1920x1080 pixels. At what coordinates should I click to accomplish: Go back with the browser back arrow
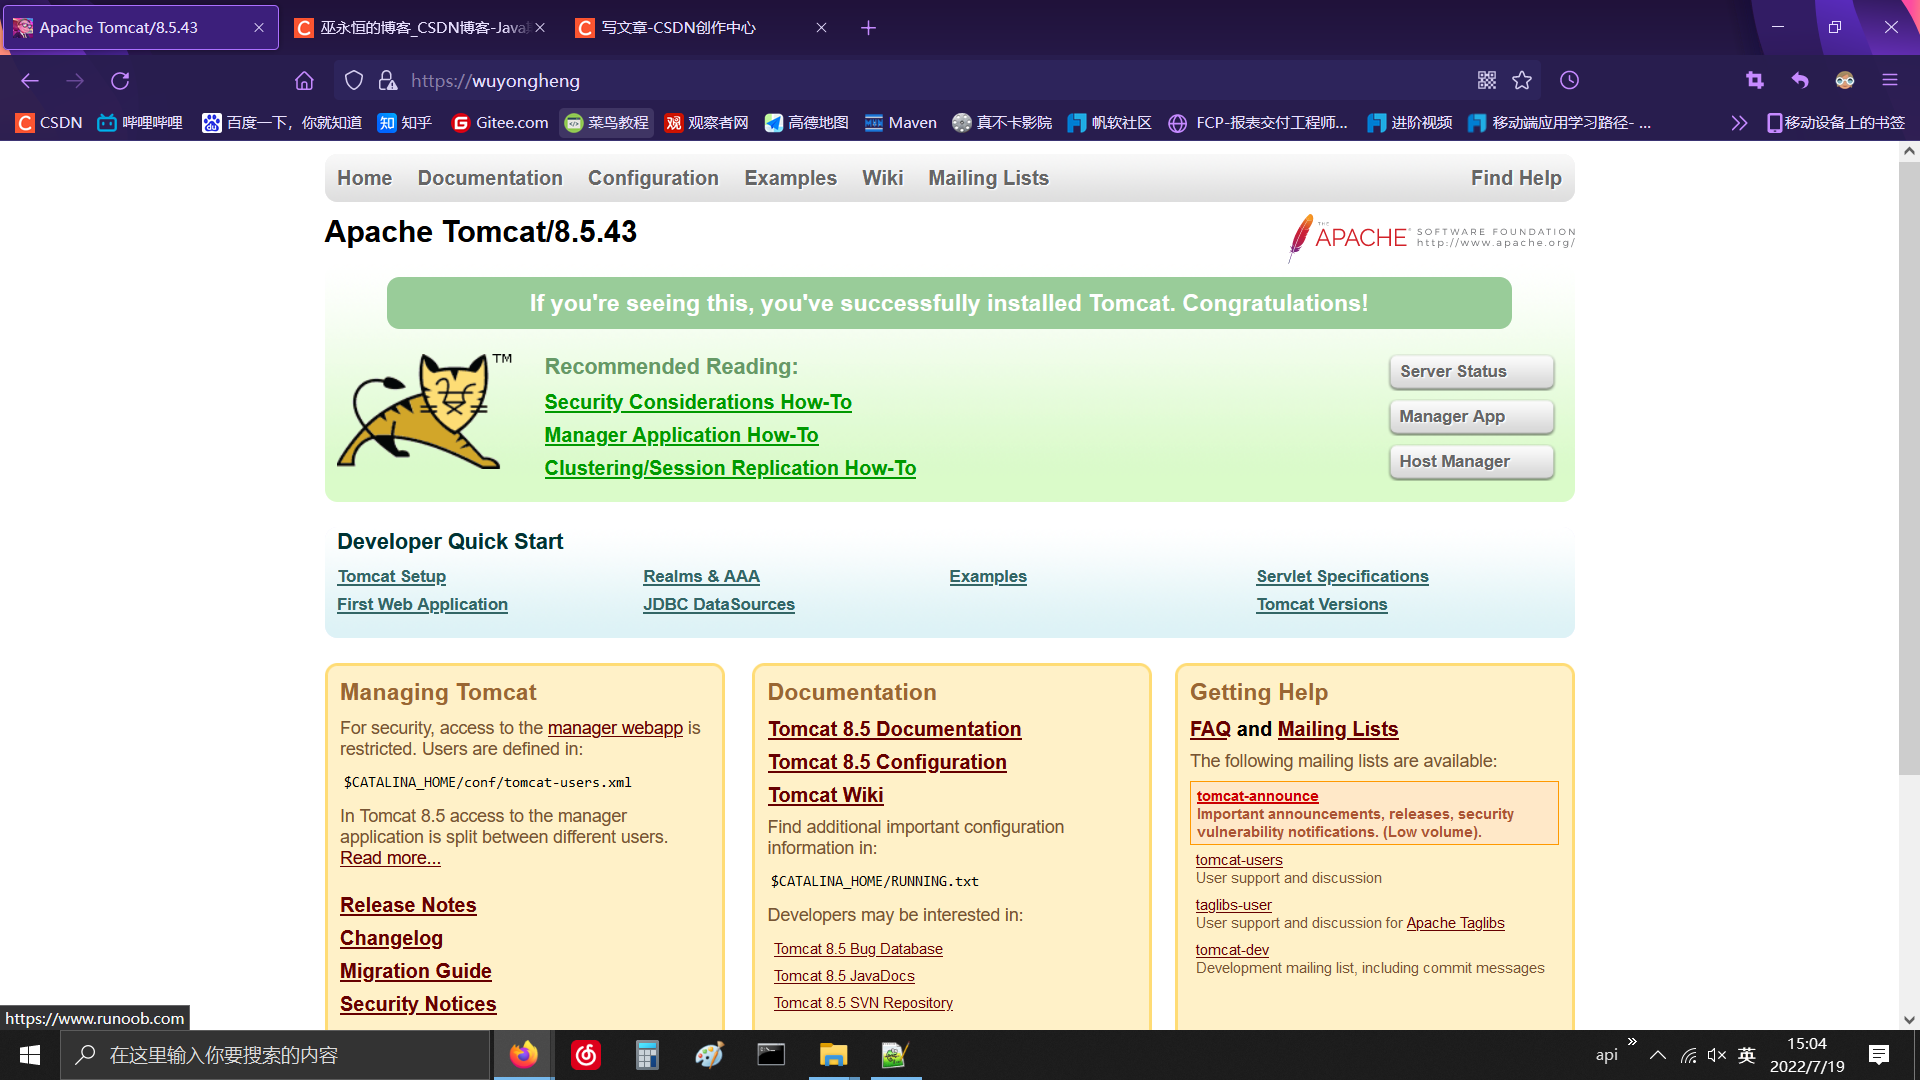(x=30, y=81)
